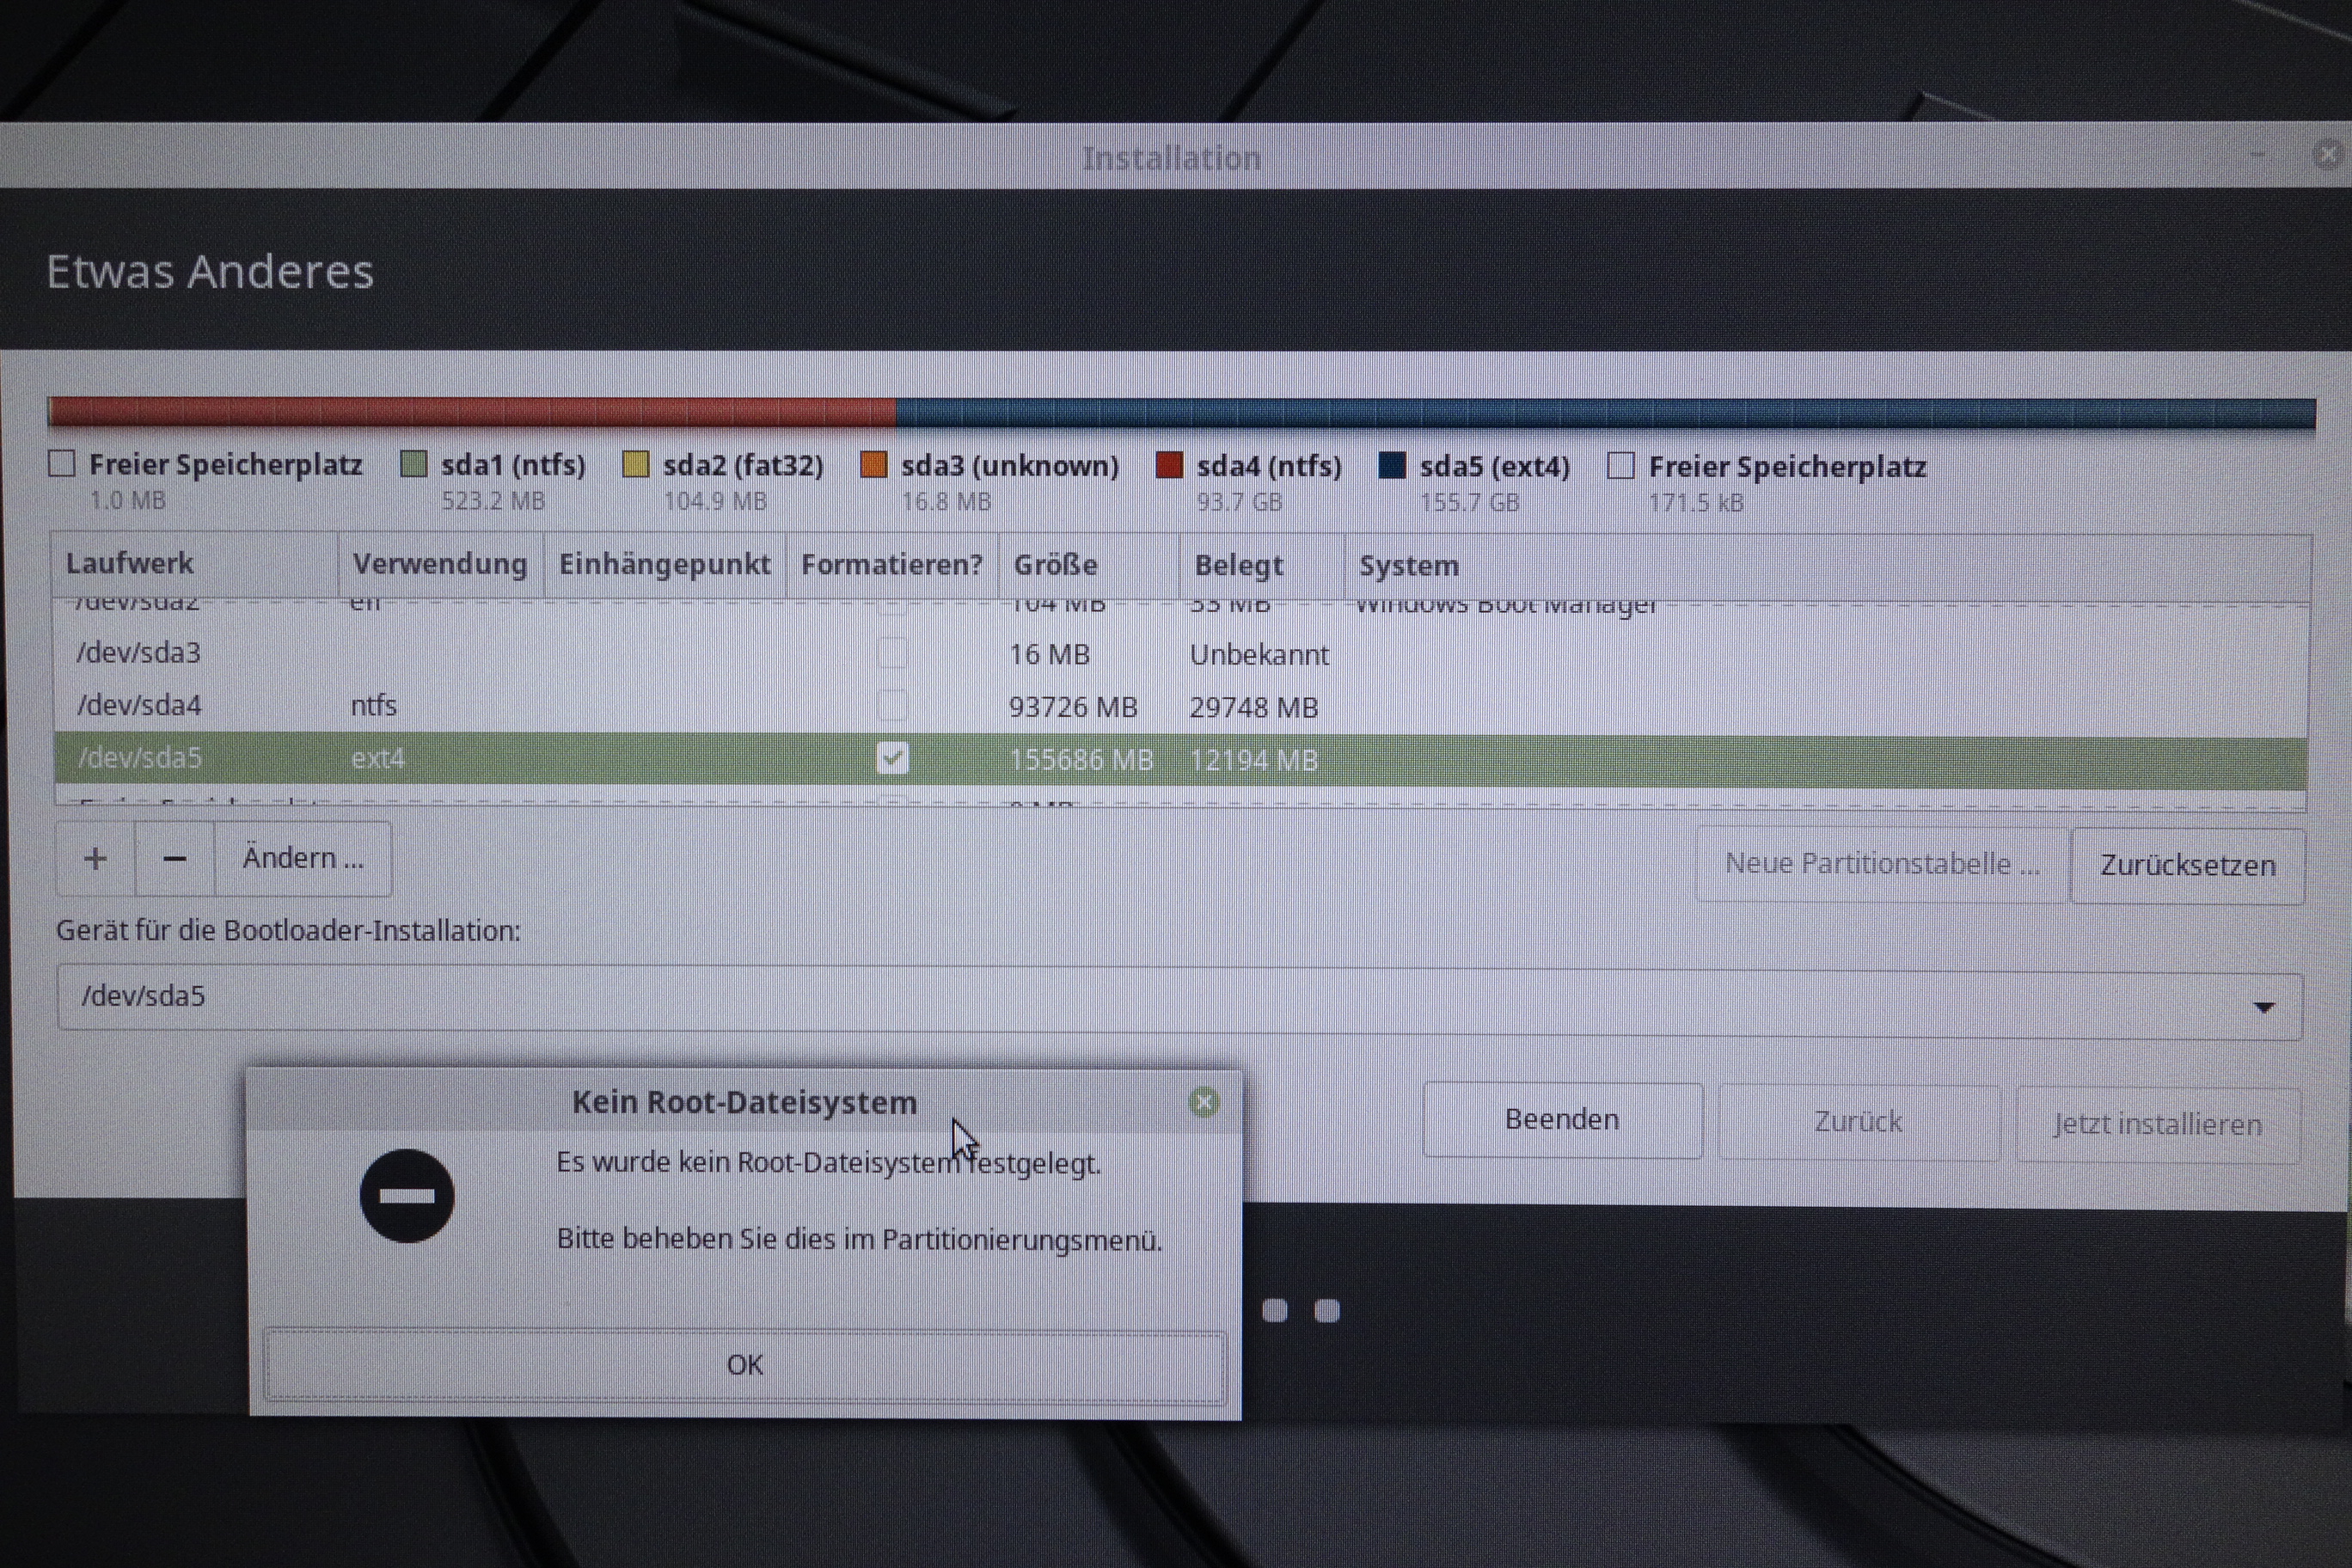The image size is (2352, 1568).
Task: Click the bootloader dropdown arrow
Action: point(2264,1007)
